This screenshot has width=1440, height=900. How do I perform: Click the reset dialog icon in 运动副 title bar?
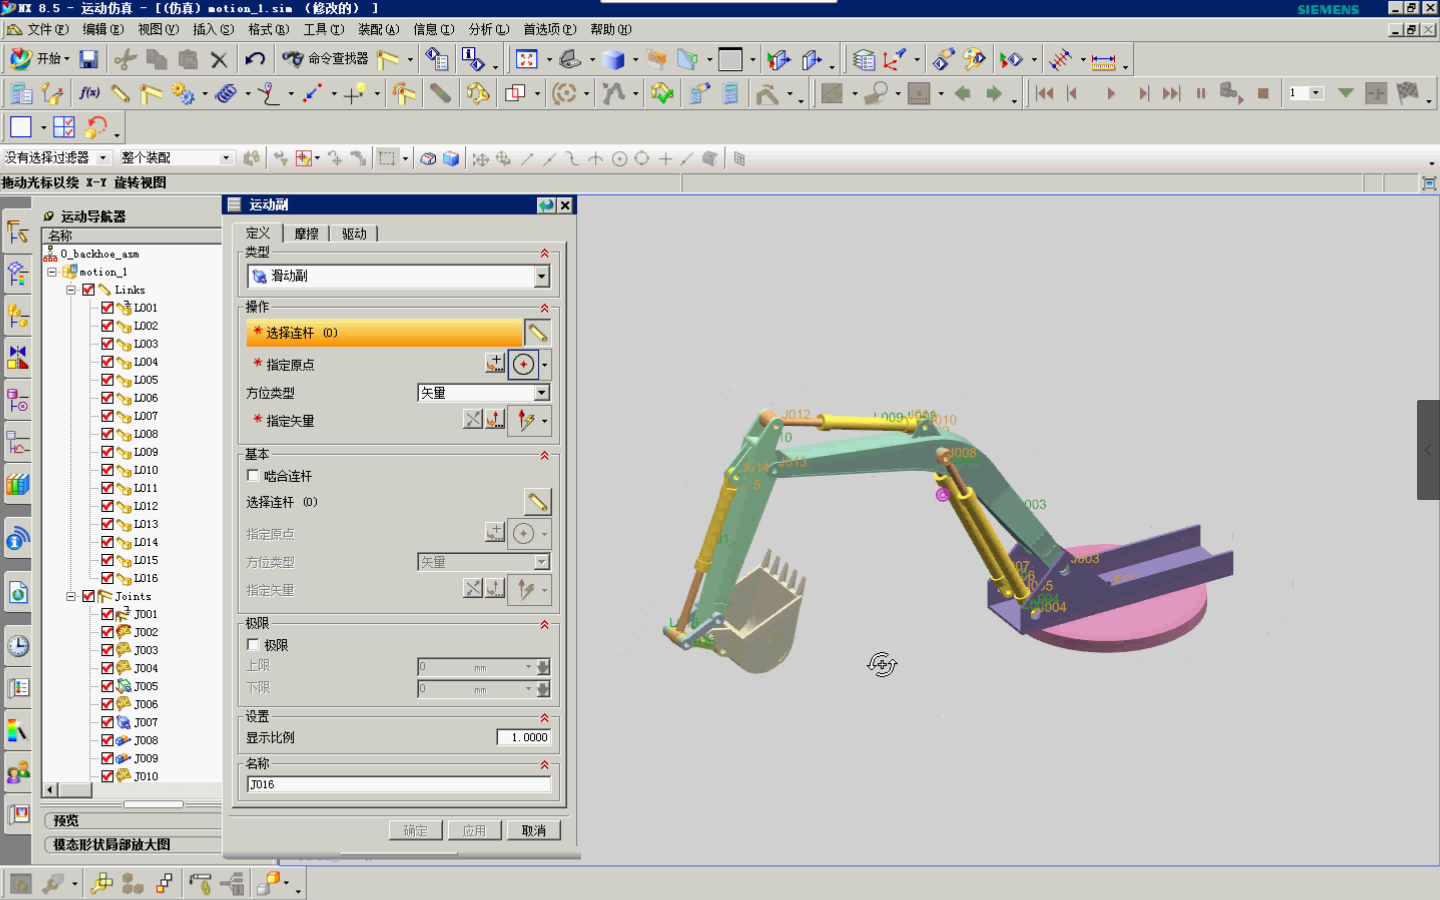click(546, 205)
